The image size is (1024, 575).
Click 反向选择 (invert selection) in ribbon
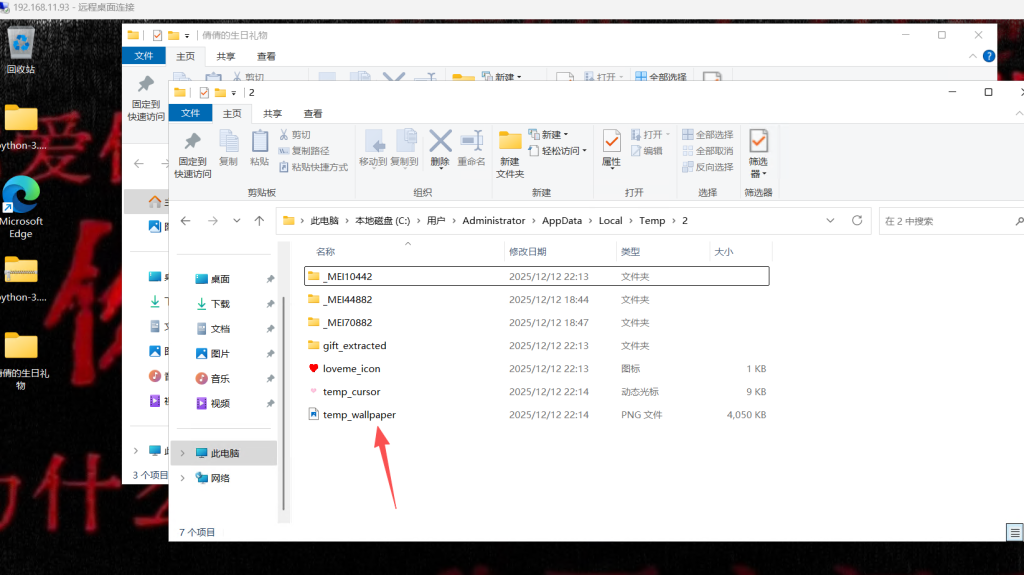click(x=708, y=167)
